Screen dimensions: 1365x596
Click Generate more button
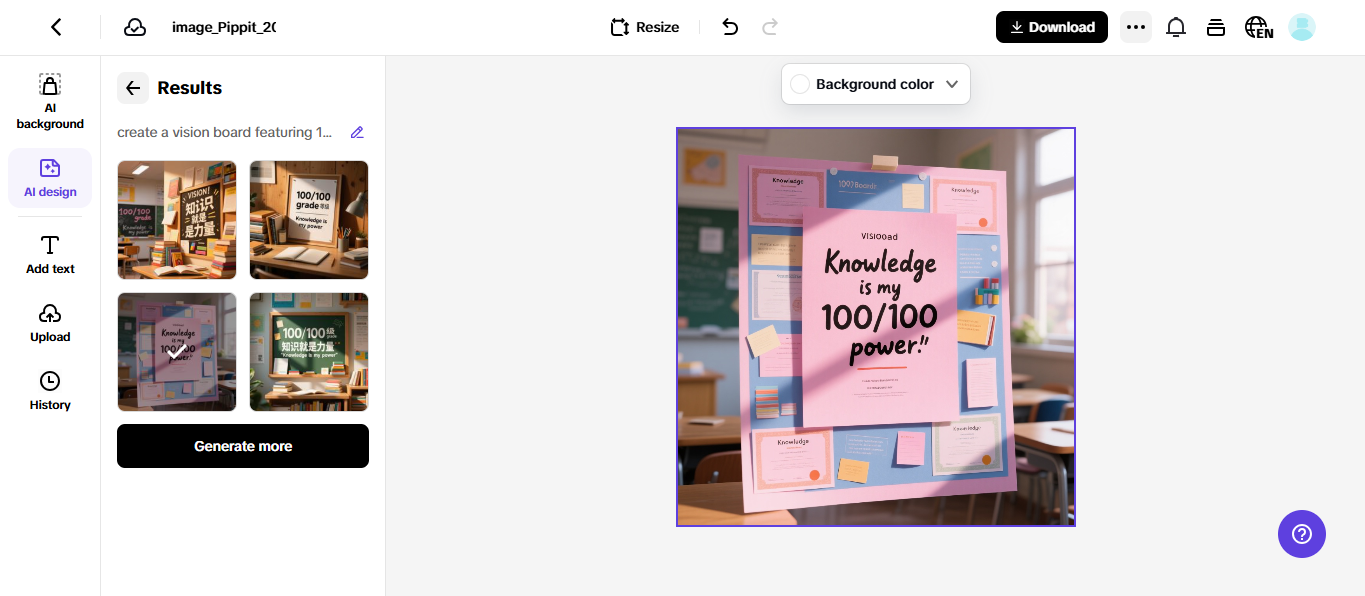tap(243, 446)
